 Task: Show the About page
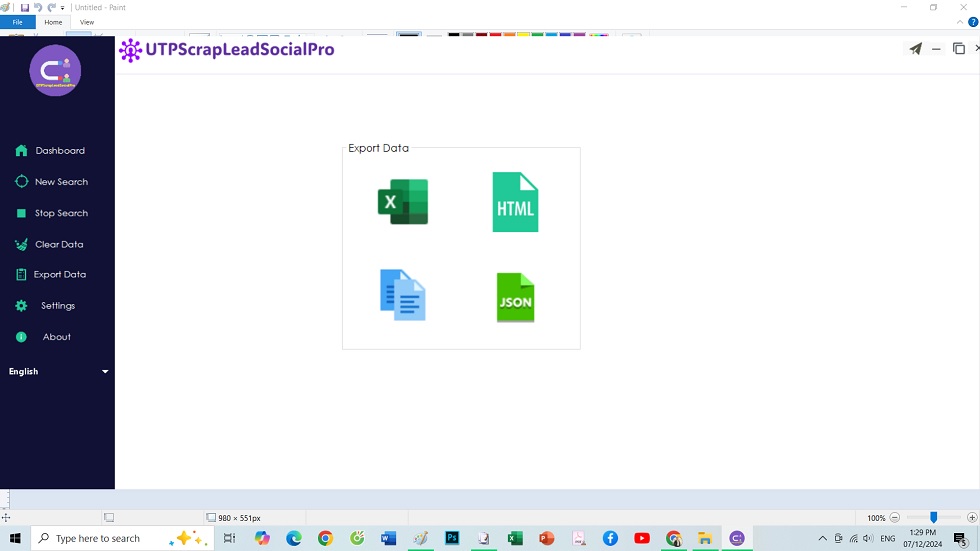[56, 337]
